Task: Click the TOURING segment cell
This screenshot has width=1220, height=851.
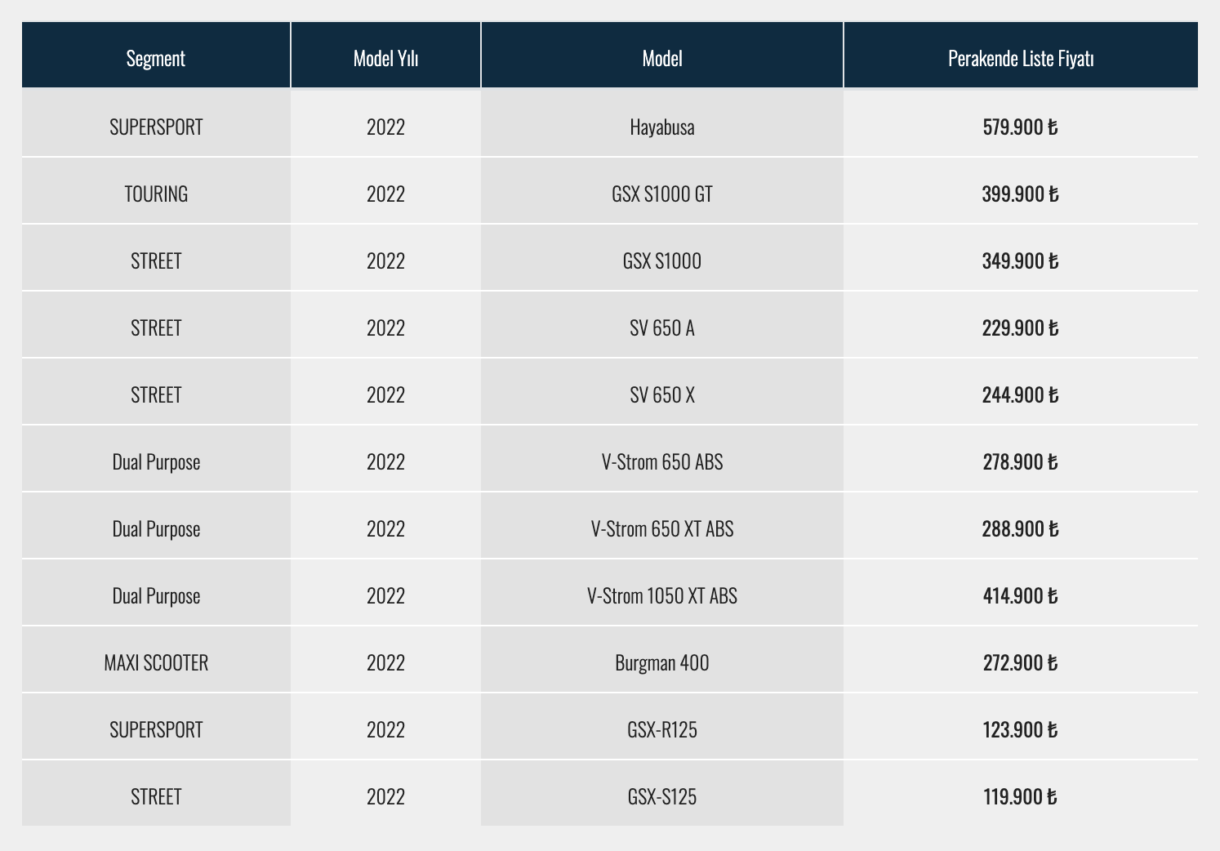Action: [x=156, y=195]
